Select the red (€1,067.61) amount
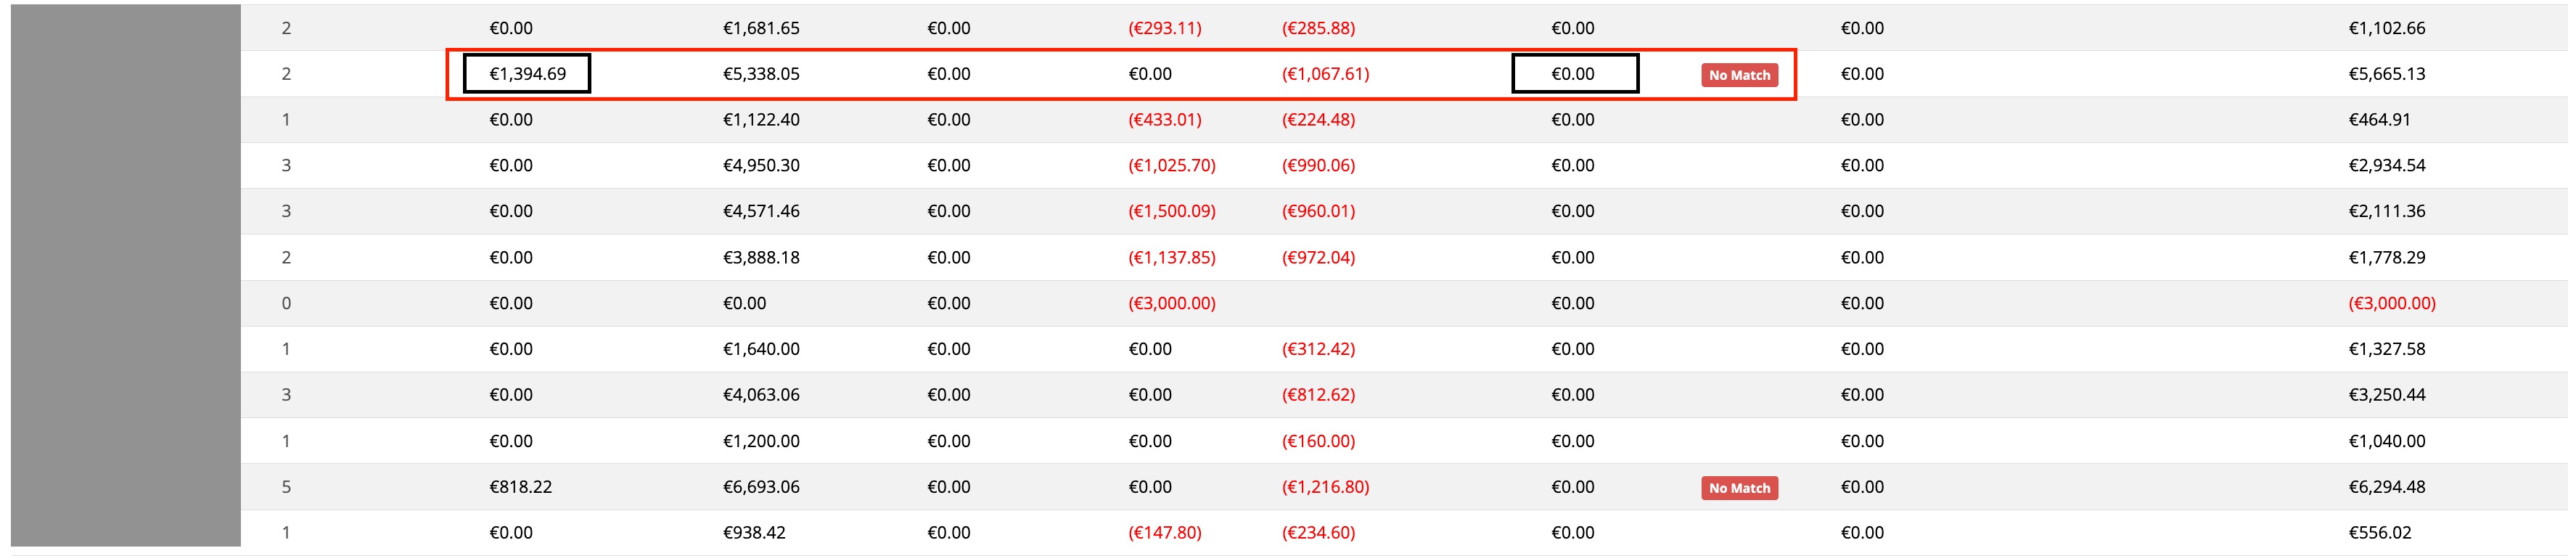Image resolution: width=2576 pixels, height=556 pixels. (1325, 74)
